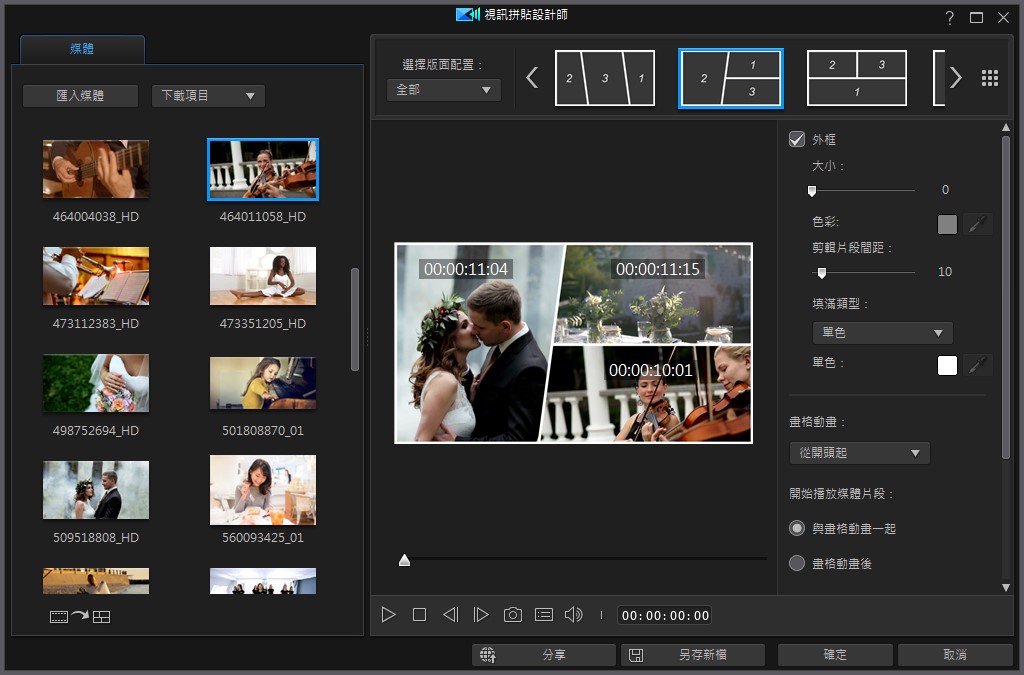The height and width of the screenshot is (675, 1024).
Task: Click the white 單色 color swatch
Action: pos(946,365)
